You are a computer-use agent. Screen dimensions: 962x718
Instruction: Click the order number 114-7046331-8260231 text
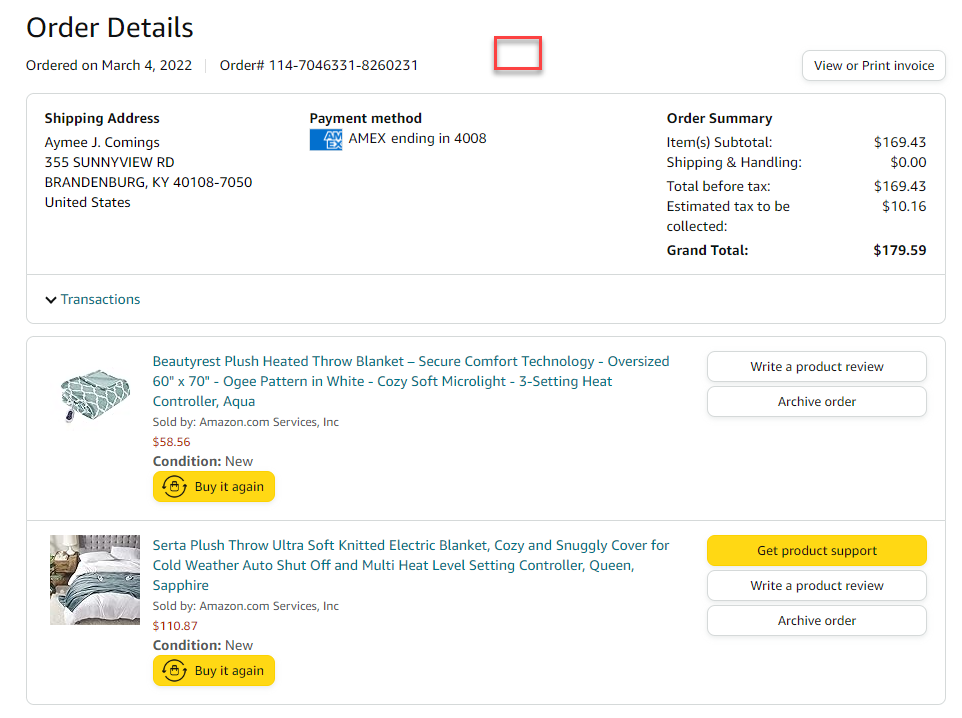coord(344,65)
